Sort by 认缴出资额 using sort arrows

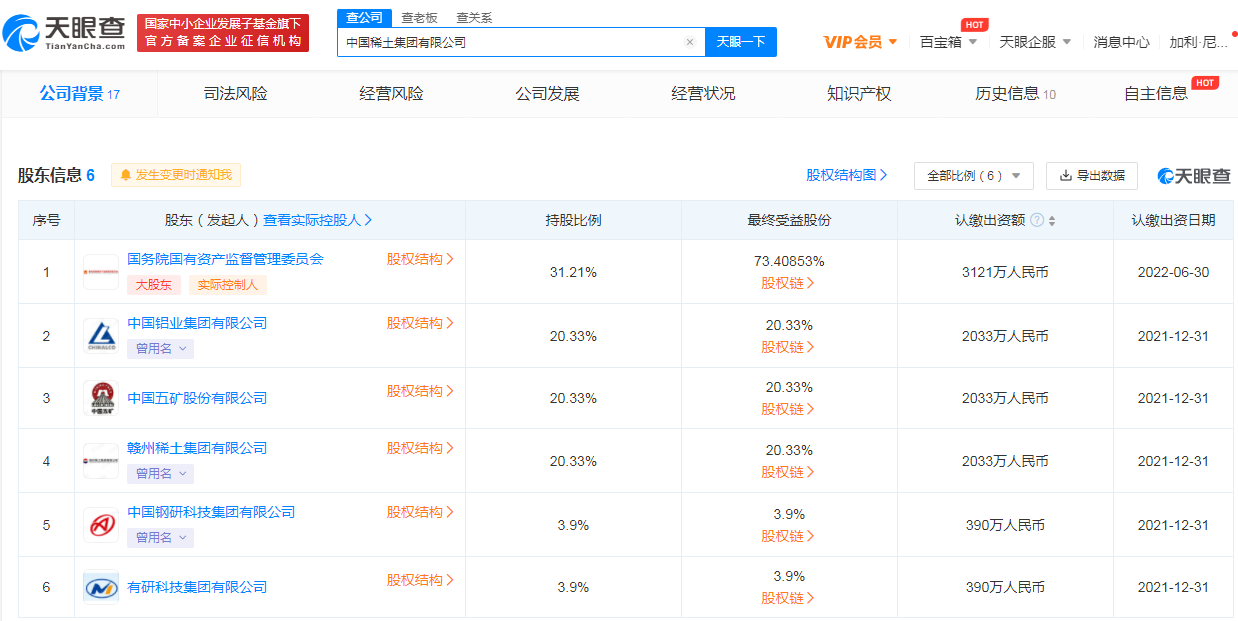click(x=1052, y=220)
